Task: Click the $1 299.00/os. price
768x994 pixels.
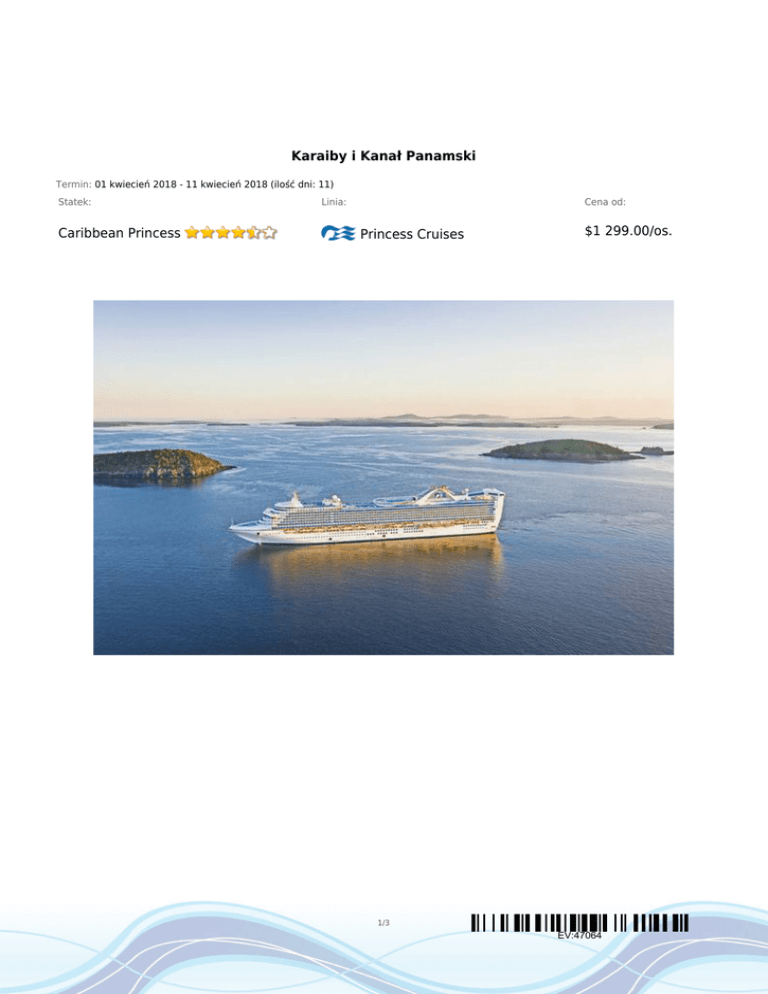Action: pyautogui.click(x=628, y=231)
